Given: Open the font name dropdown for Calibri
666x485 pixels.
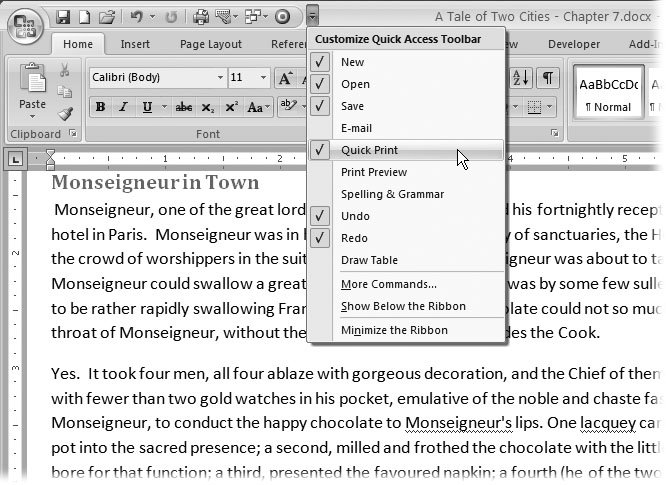Looking at the screenshot, I should 220,78.
